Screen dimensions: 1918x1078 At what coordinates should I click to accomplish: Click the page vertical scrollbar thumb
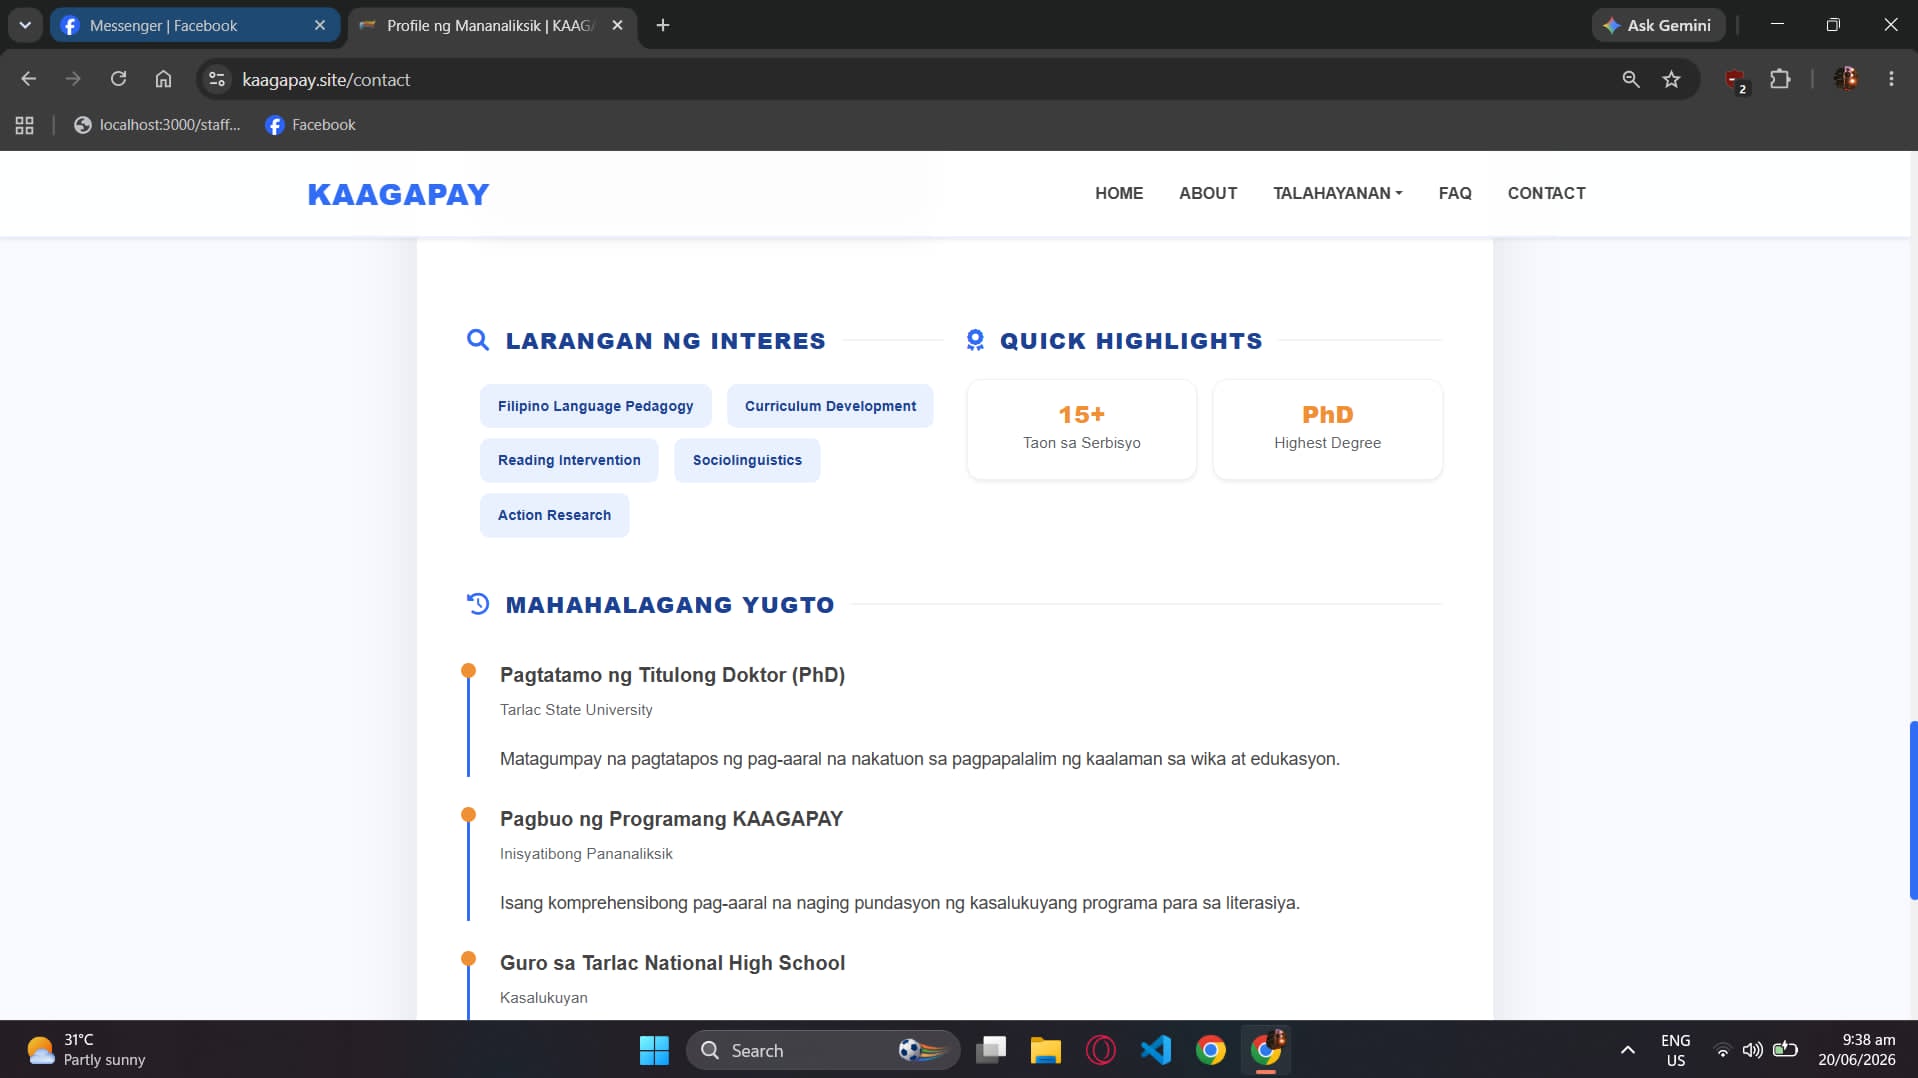pyautogui.click(x=1913, y=810)
